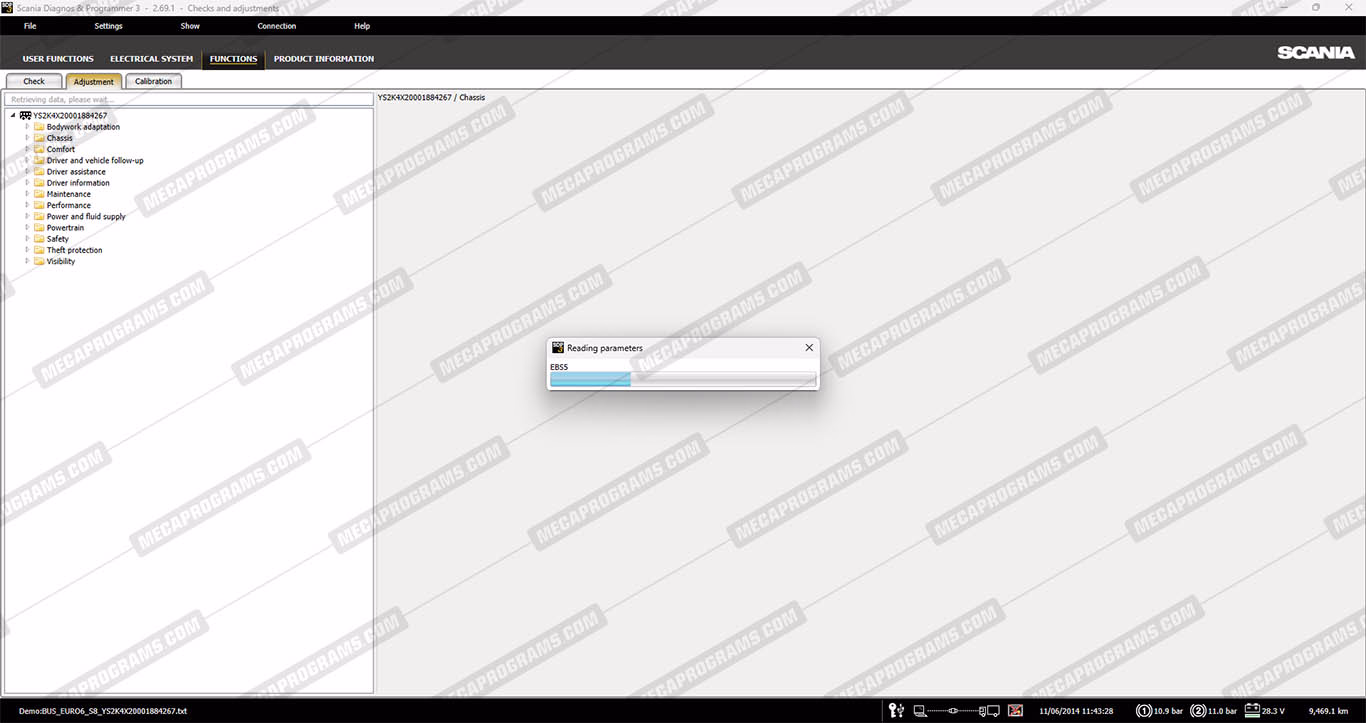Click the computer-to-vehicle connection icon
Image resolution: width=1366 pixels, height=723 pixels.
(x=955, y=711)
